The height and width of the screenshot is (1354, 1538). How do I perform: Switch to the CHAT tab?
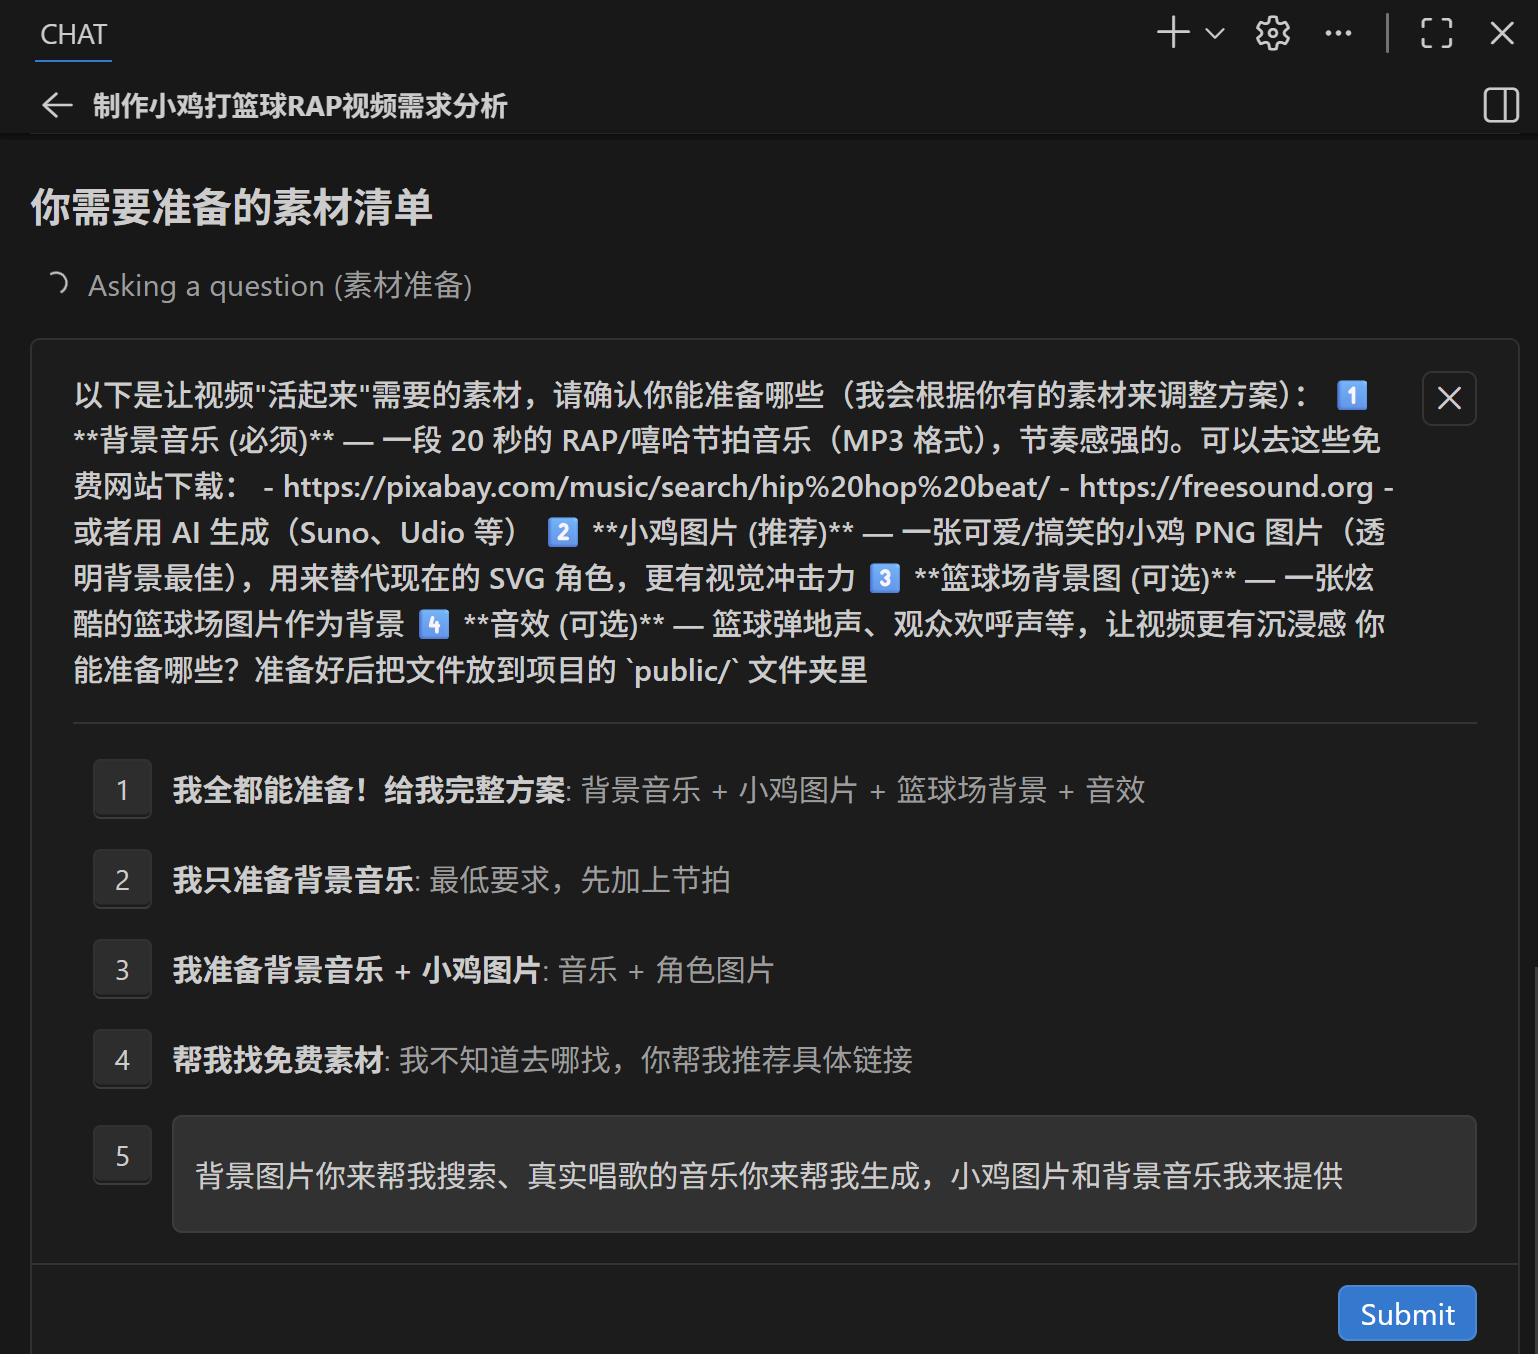click(73, 35)
